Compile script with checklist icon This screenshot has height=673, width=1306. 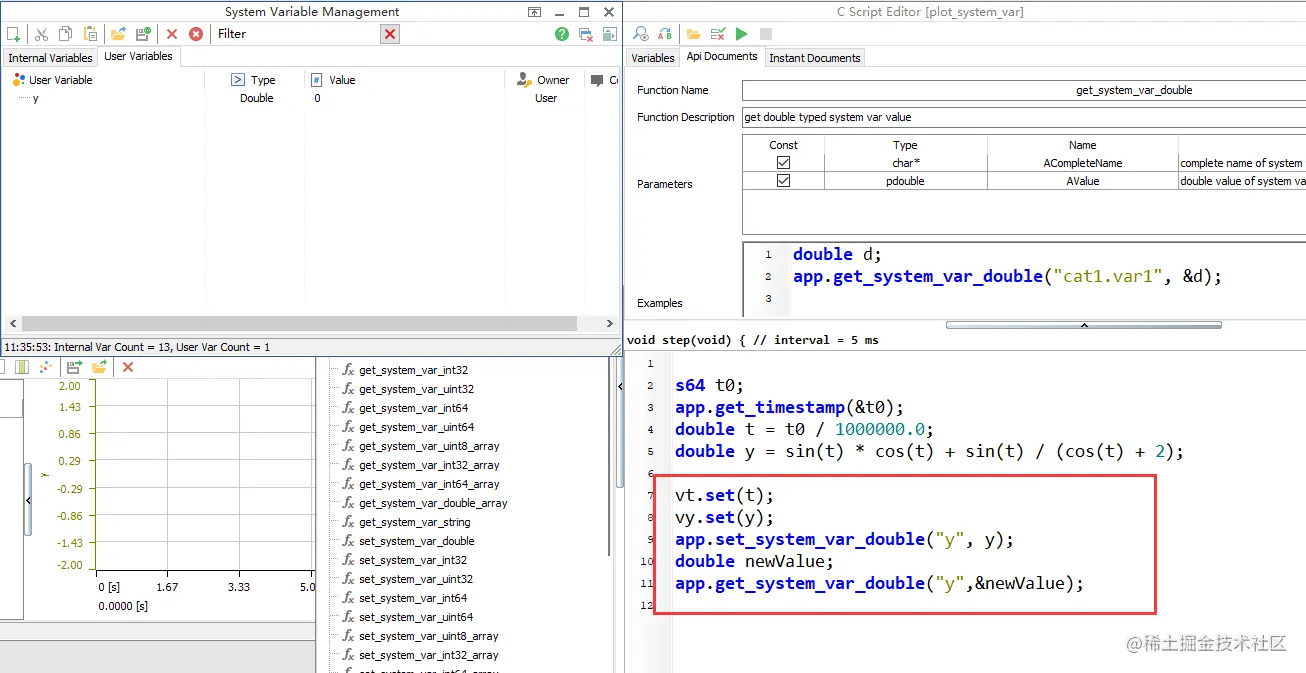coord(718,34)
